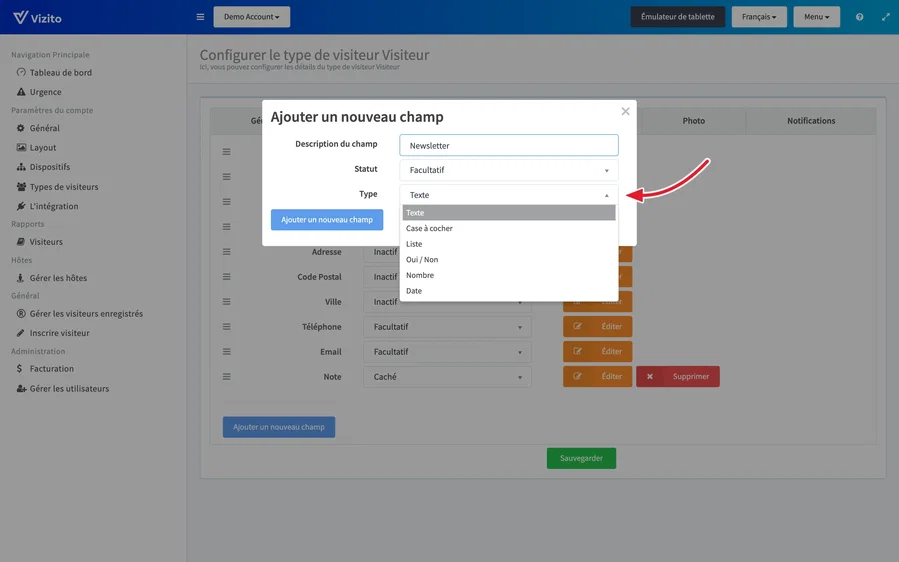
Task: Open Urgence in sidebar
Action: [x=45, y=92]
